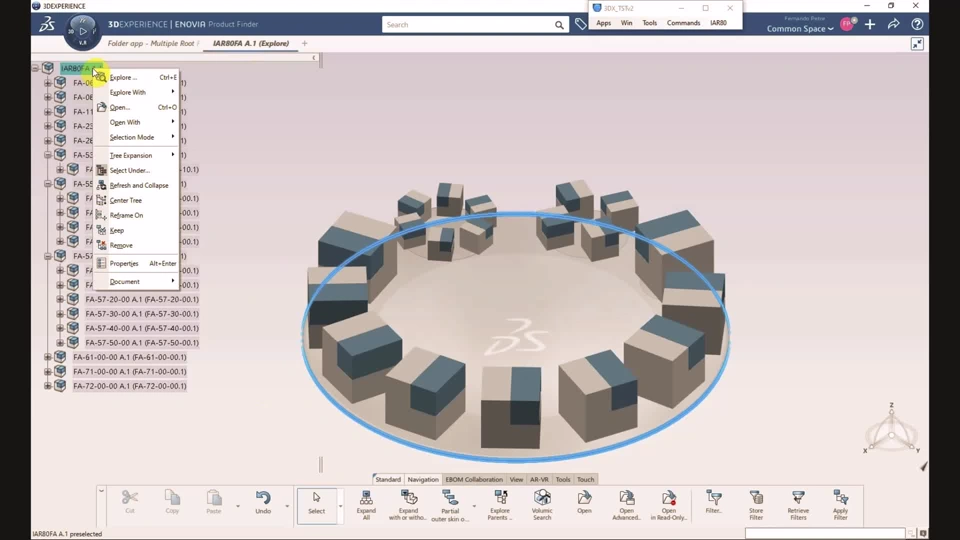The height and width of the screenshot is (540, 960).
Task: Open the Tree Expansion submenu
Action: tap(136, 156)
